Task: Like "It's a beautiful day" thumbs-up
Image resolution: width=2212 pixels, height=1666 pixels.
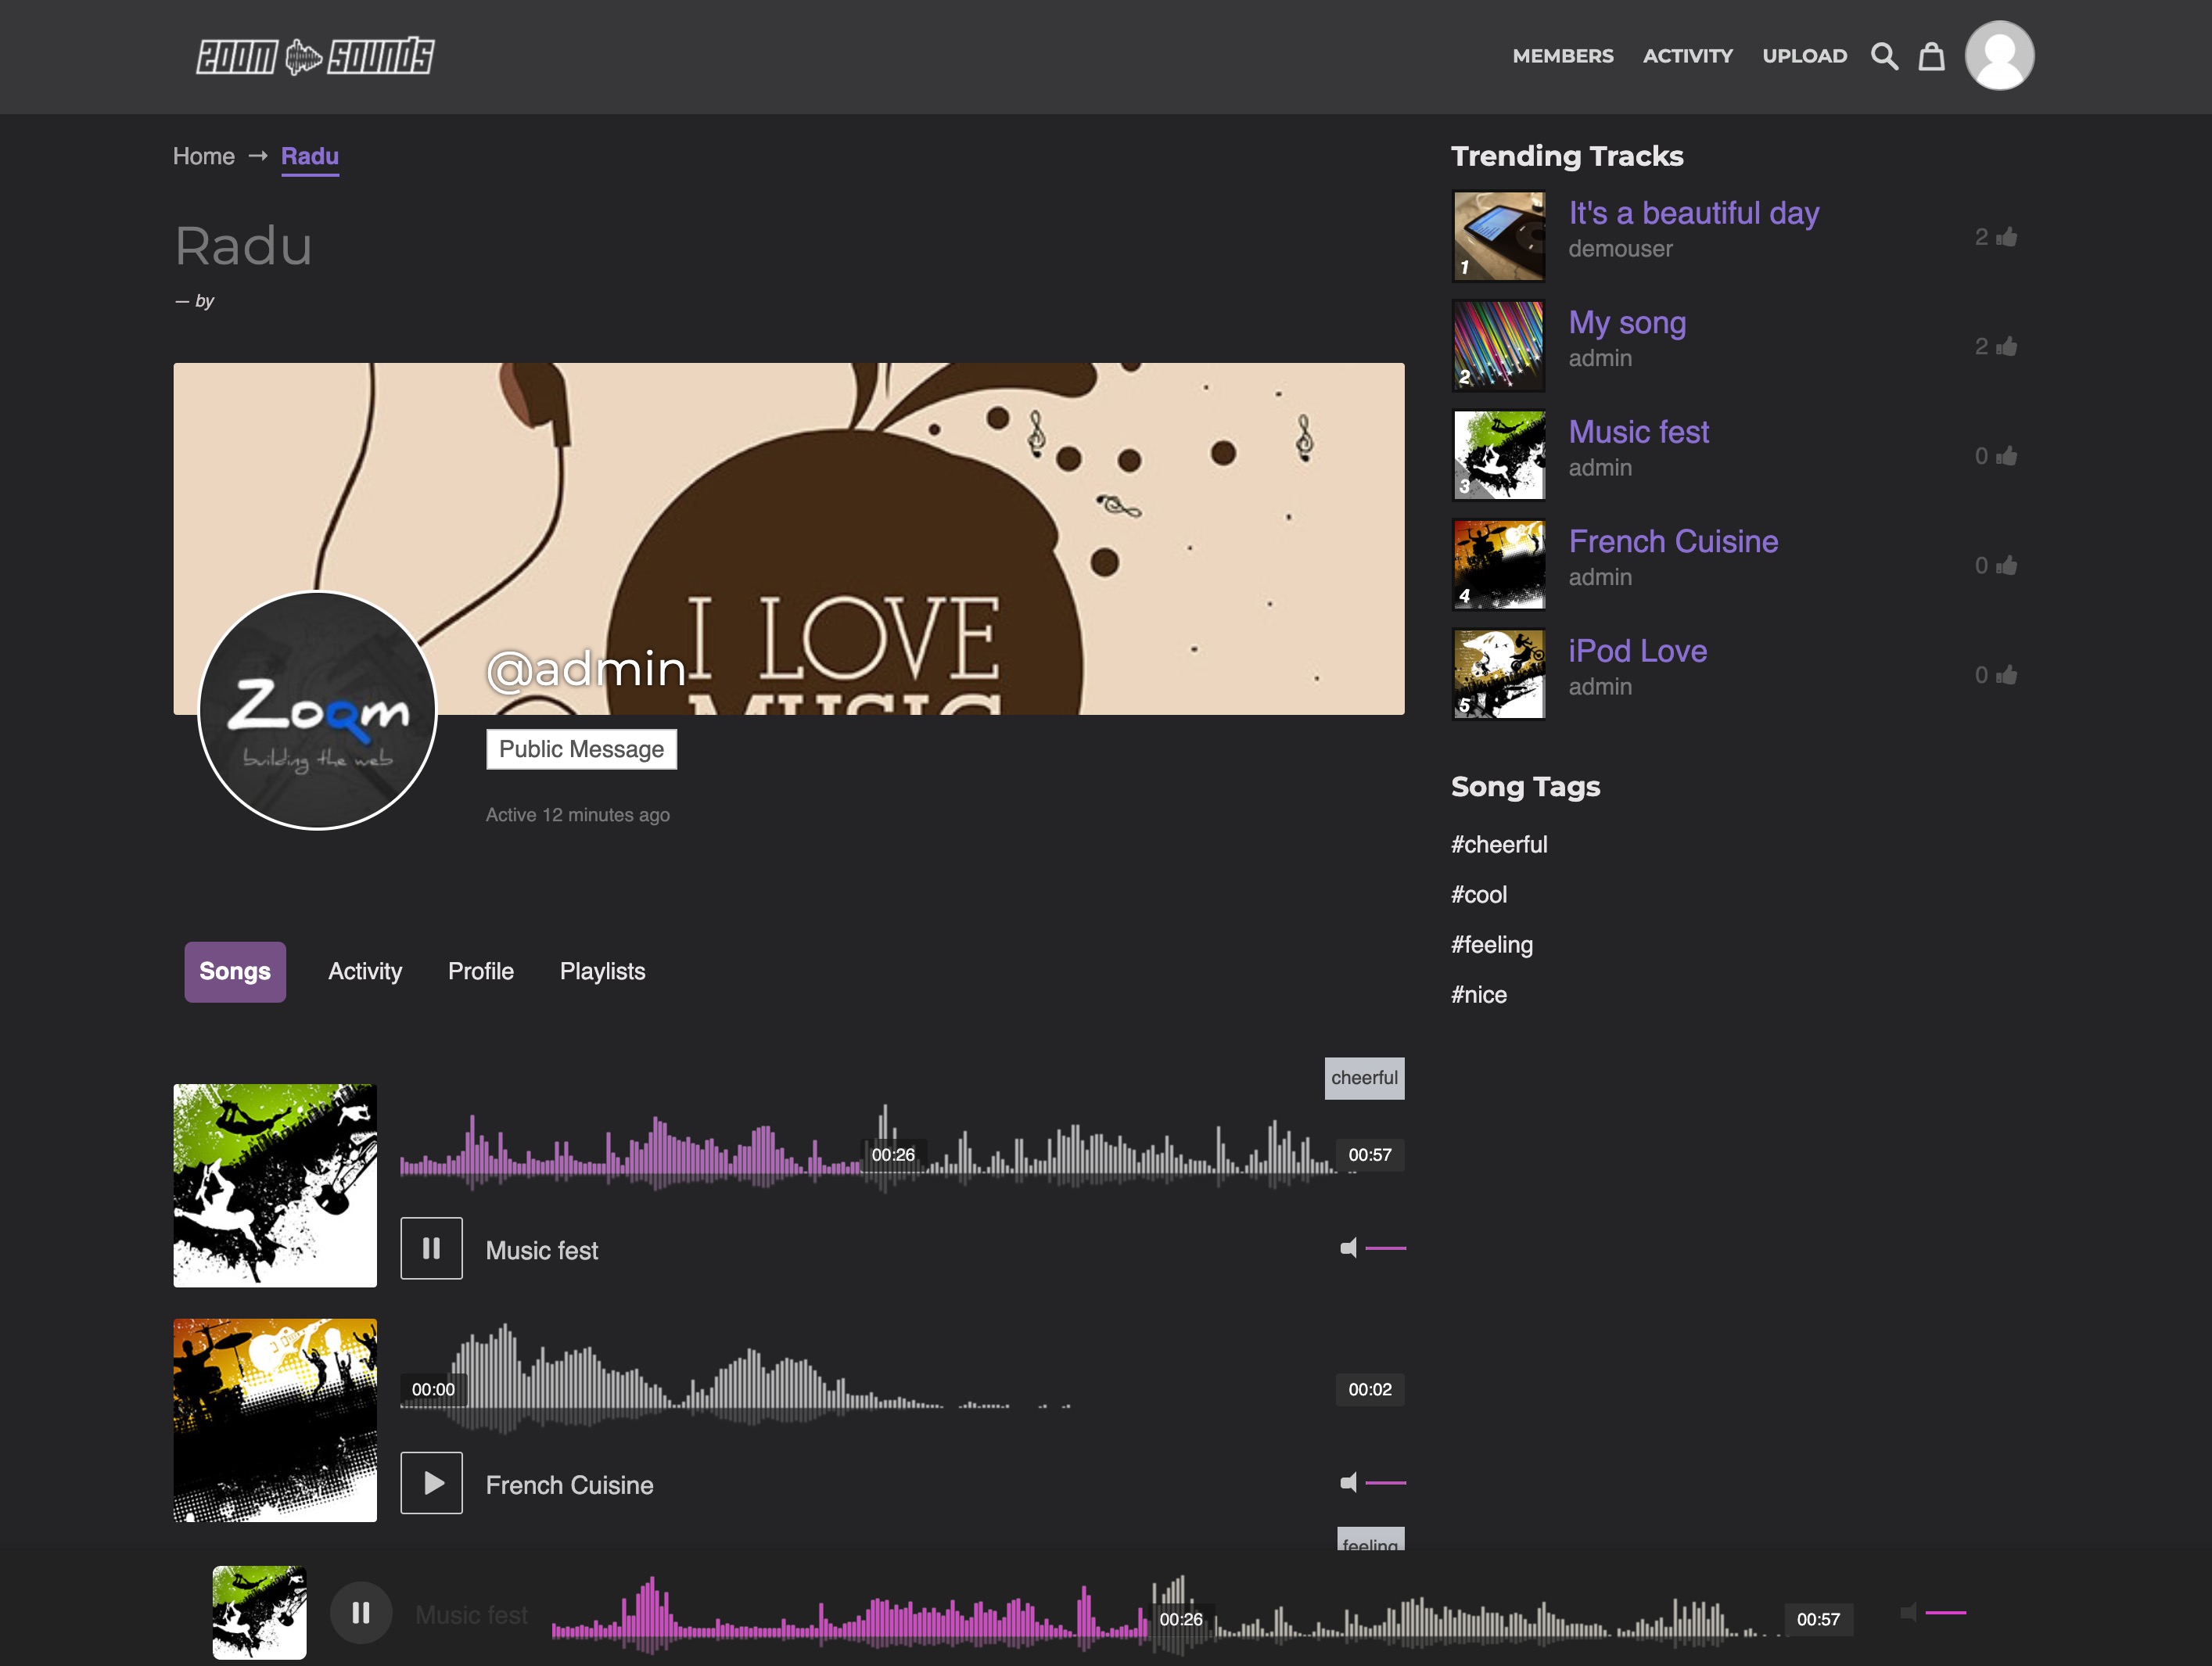Action: 2006,237
